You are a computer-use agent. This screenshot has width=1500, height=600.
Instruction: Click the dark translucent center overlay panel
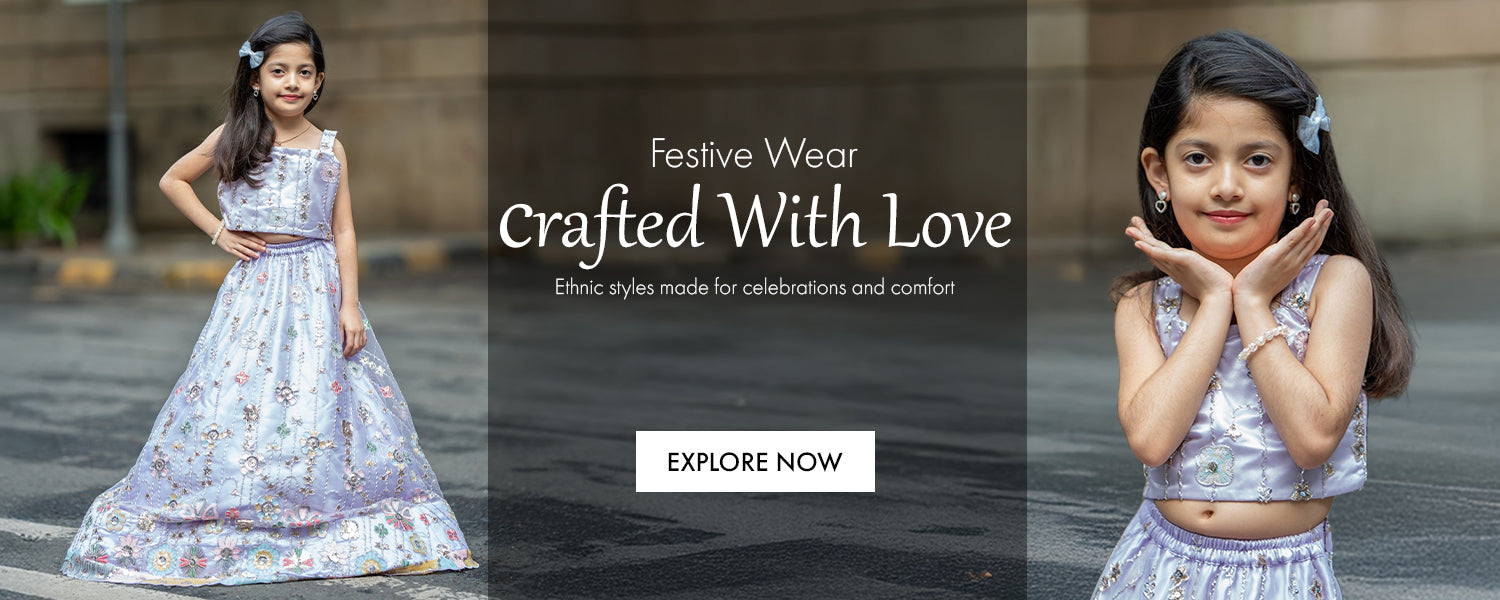click(757, 300)
